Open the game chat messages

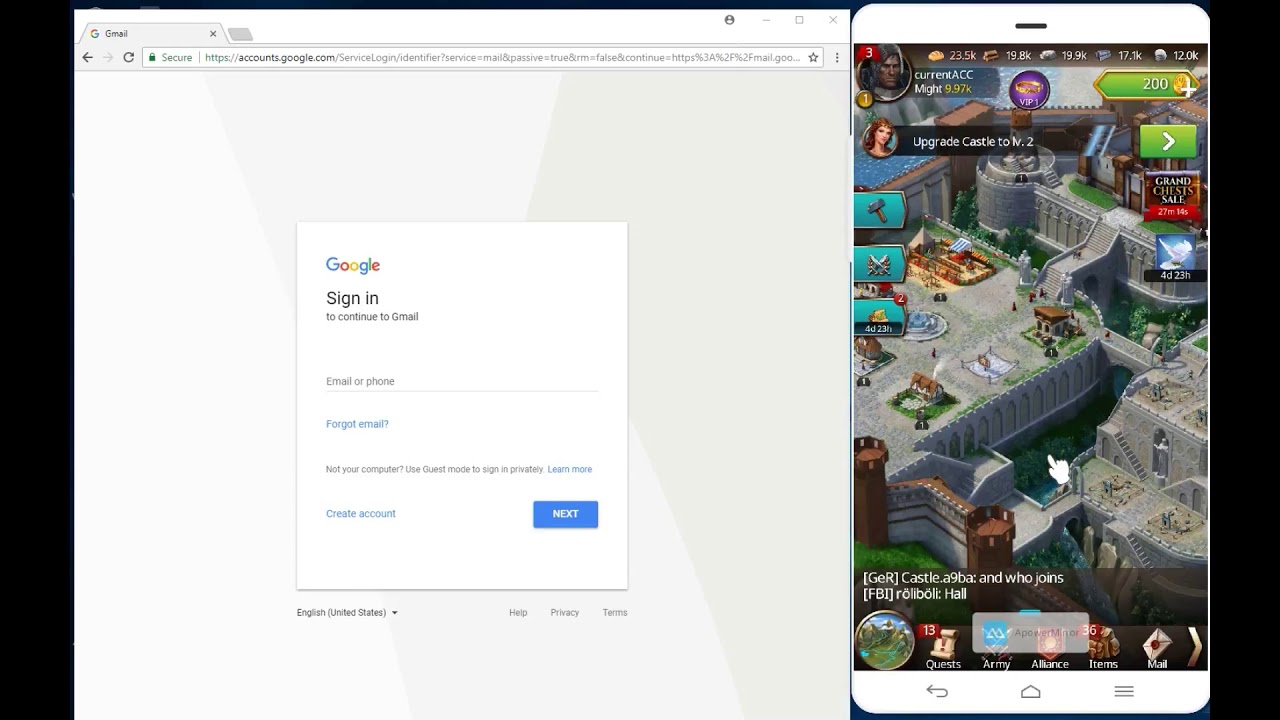point(1030,585)
